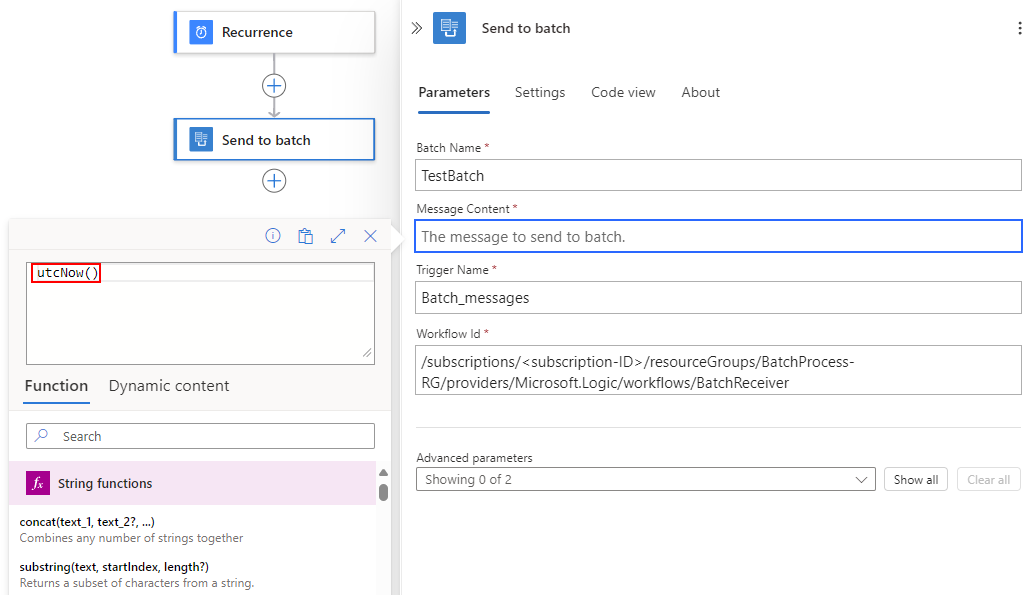Add an action below Send to batch
The height and width of the screenshot is (595, 1030).
(273, 181)
